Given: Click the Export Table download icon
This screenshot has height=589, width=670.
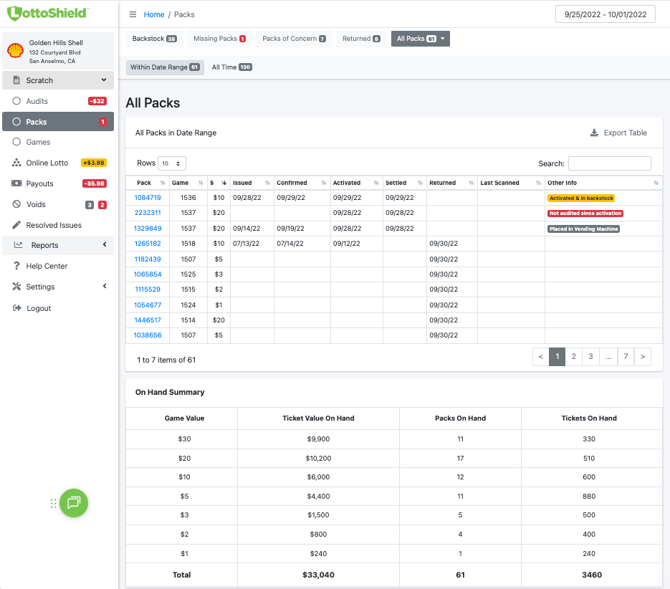Looking at the screenshot, I should (594, 133).
